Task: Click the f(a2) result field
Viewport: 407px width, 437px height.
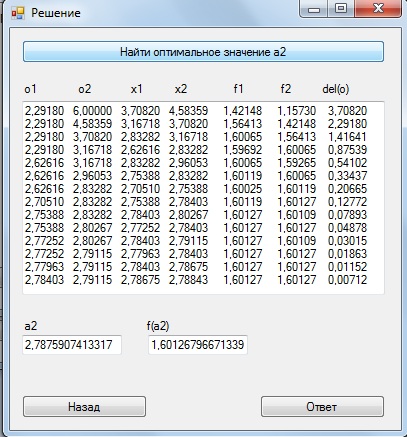Action: click(x=198, y=345)
